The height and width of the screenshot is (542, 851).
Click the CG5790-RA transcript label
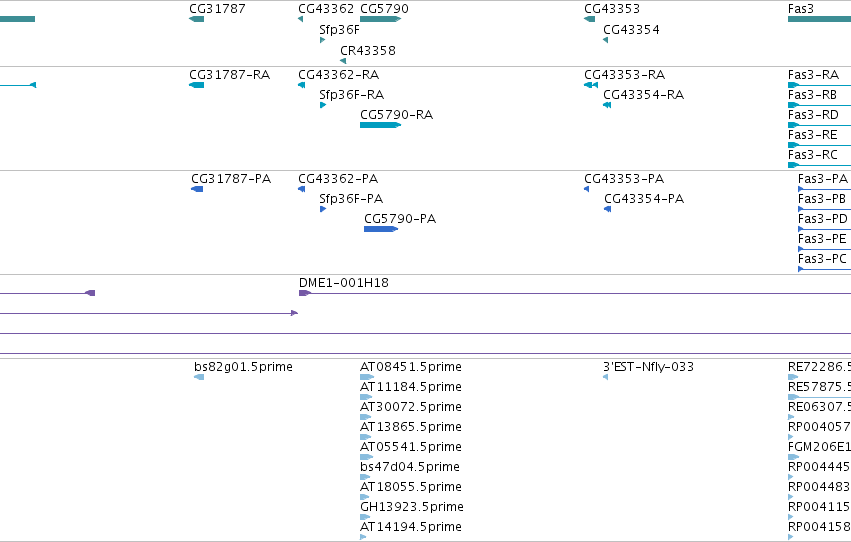[x=396, y=114]
